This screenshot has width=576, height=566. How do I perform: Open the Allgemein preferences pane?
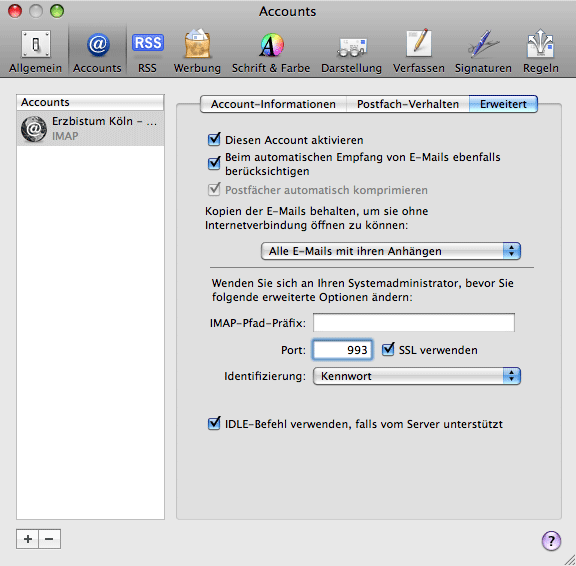36,51
